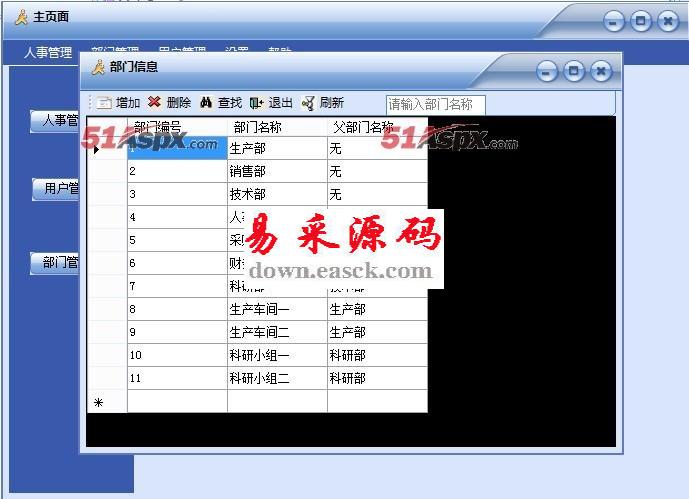Sort by the 父部门名称 column header
Image resolution: width=689 pixels, height=499 pixels.
[362, 127]
